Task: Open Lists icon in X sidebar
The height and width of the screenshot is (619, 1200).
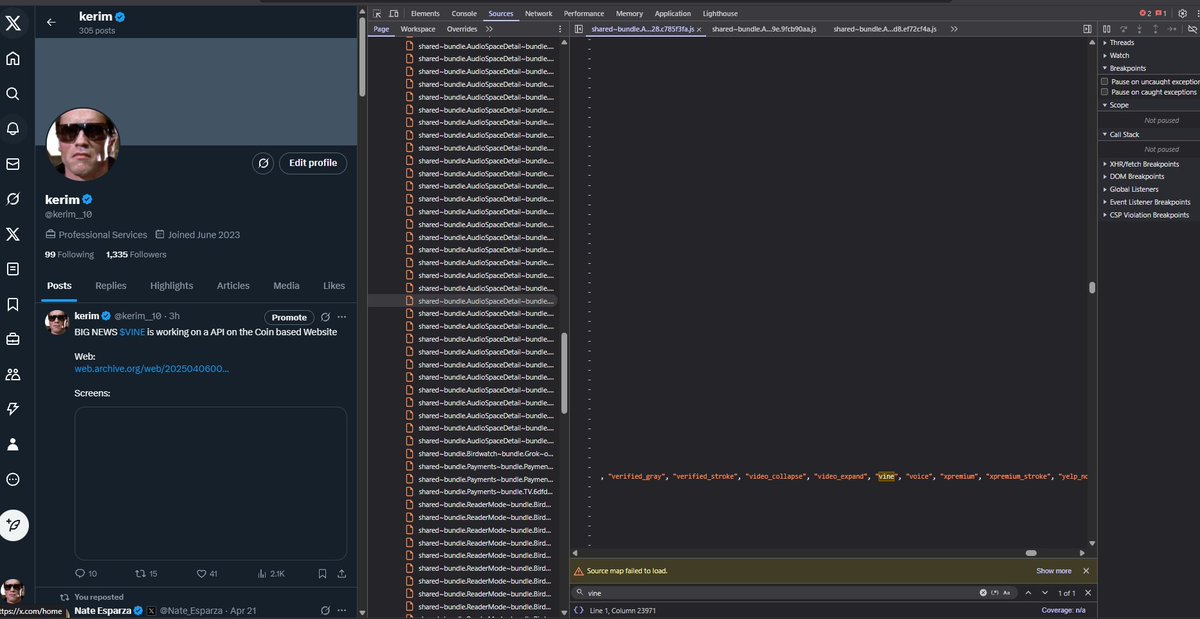Action: (13, 269)
